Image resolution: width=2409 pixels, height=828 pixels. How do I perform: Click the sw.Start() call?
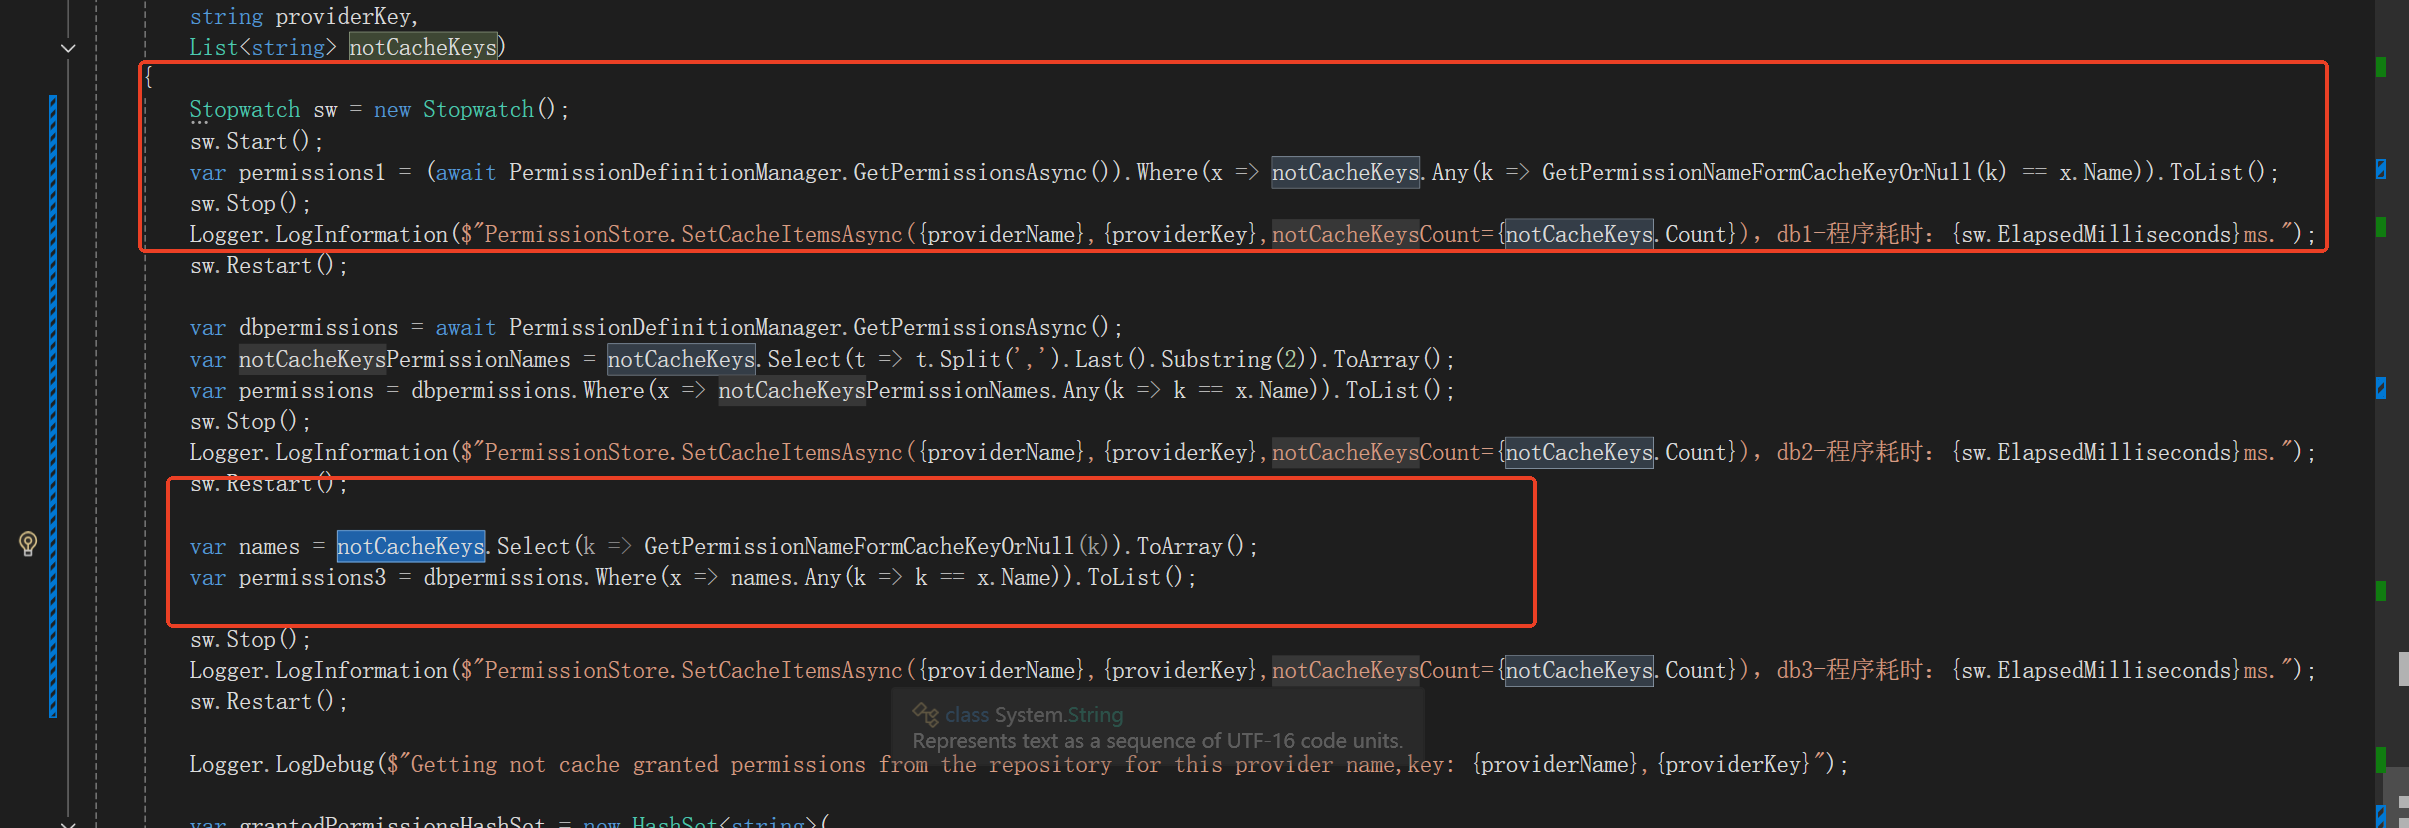click(256, 142)
